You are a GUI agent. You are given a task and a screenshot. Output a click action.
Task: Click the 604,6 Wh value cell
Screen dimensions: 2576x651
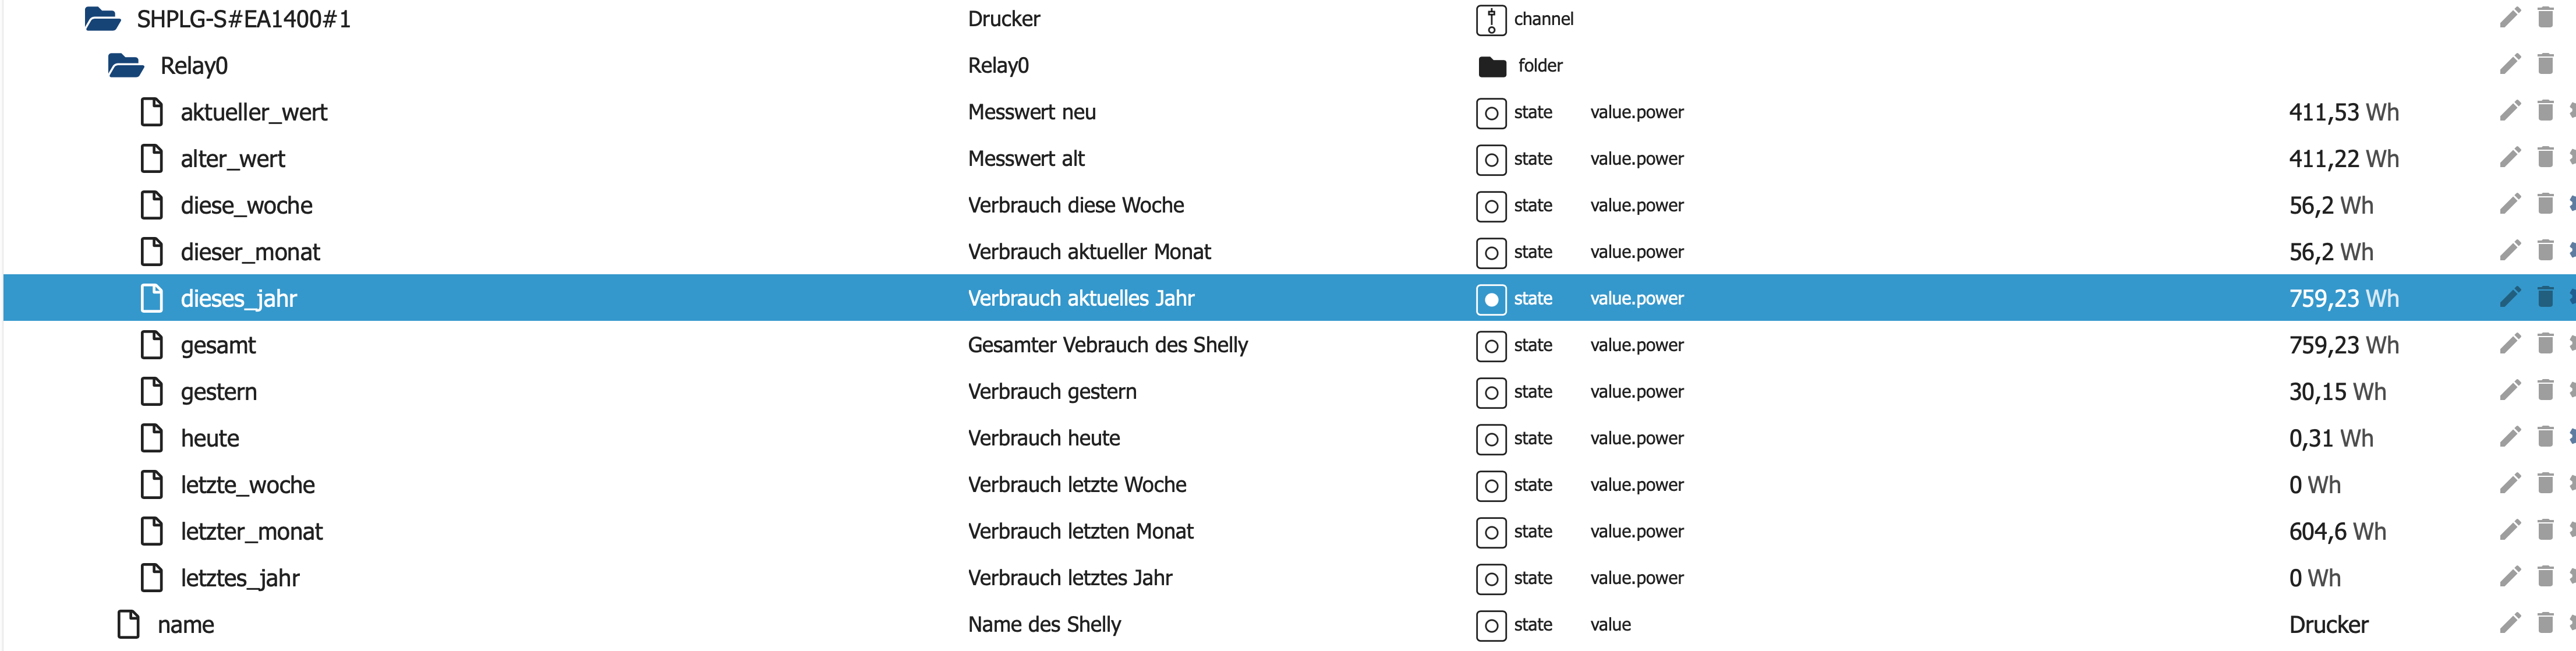click(x=2337, y=531)
